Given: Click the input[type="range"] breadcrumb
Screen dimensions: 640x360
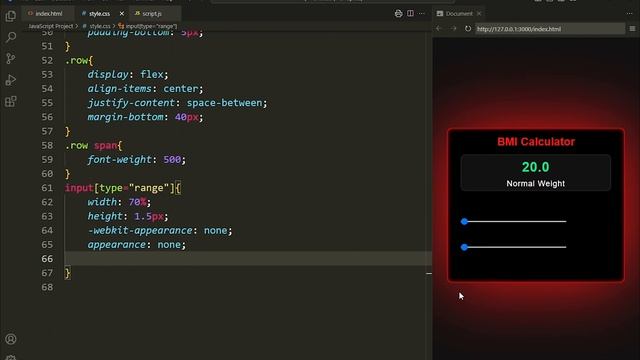Looking at the screenshot, I should 151,26.
